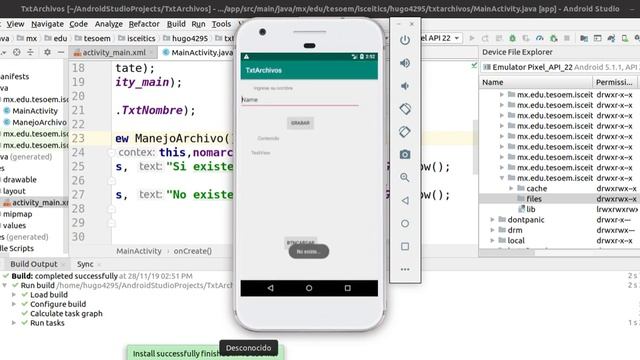Collapse the package folder containing cache and files
The image size is (640, 360).
coord(502,178)
